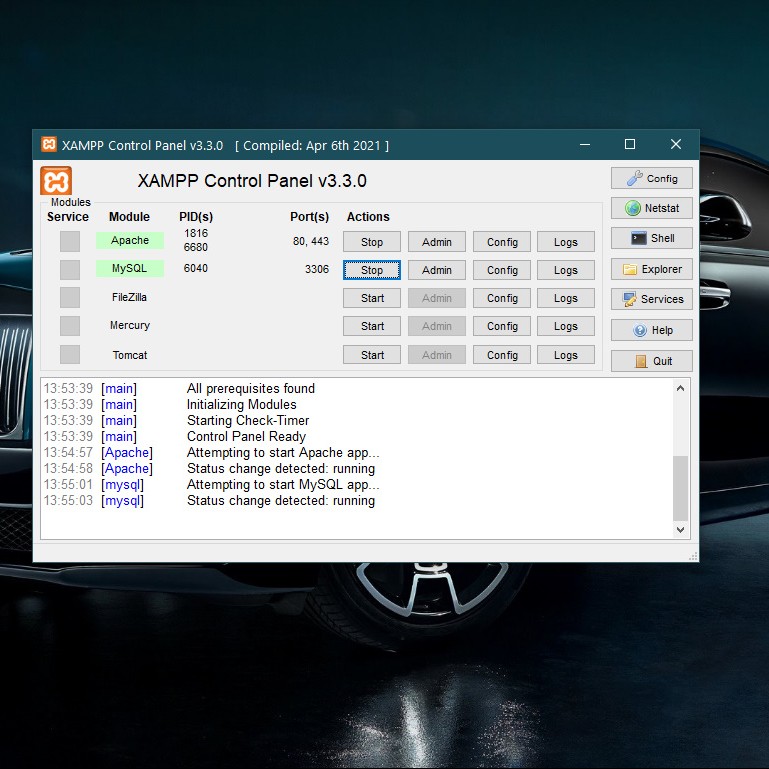Click Apache PID 1816

196,233
